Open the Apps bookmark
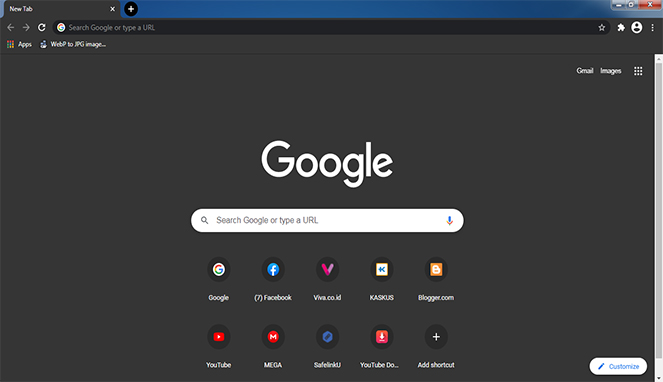This screenshot has width=663, height=382. (19, 44)
